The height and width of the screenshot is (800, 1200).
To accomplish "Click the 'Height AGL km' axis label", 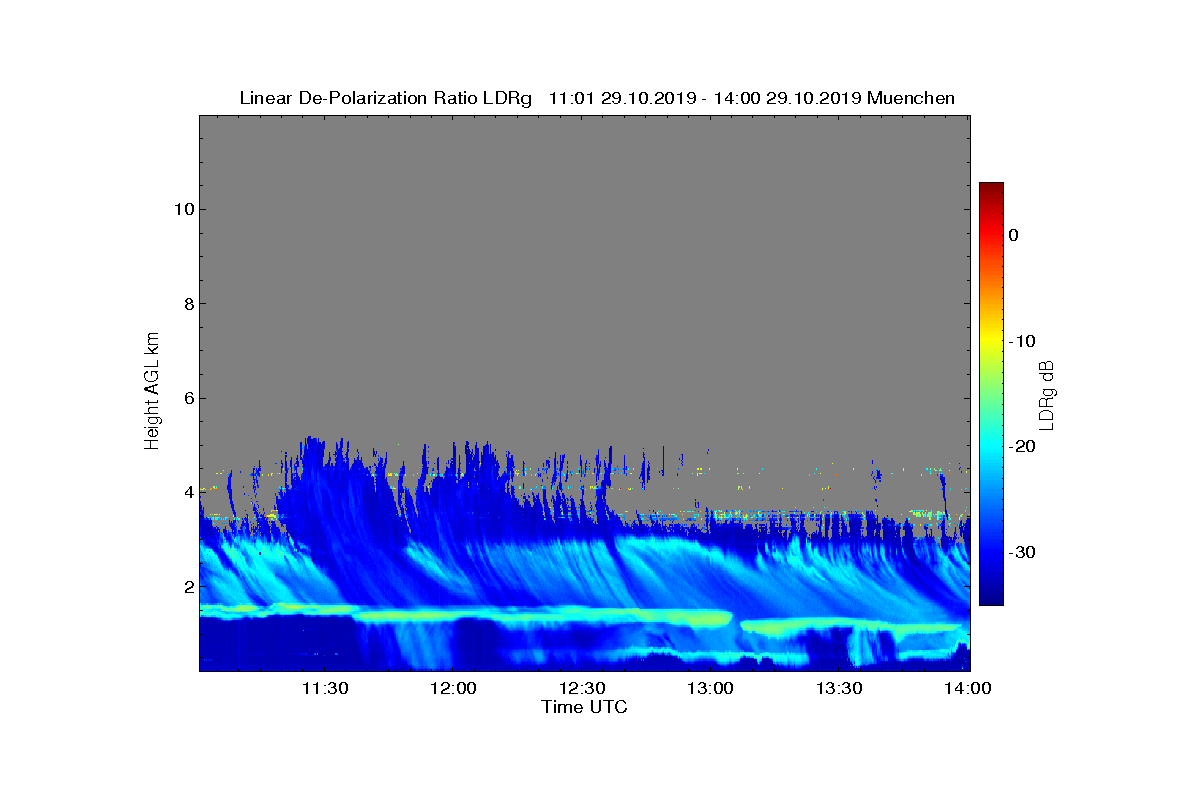I will click(x=152, y=392).
